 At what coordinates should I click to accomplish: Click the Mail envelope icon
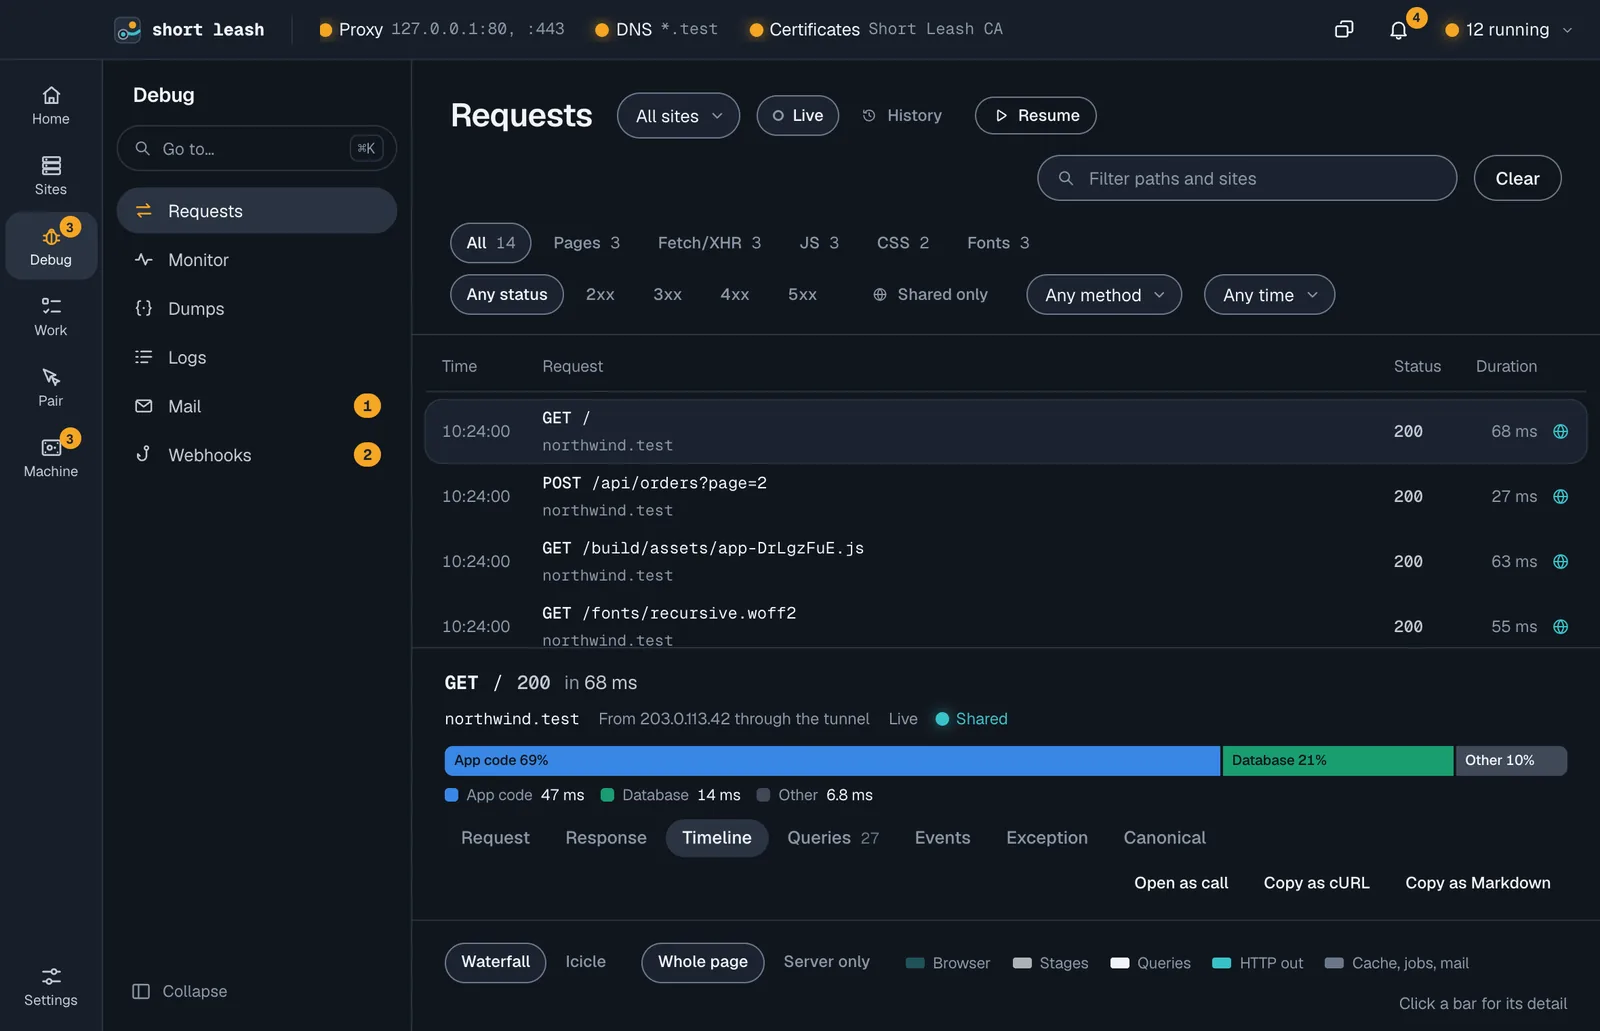pos(144,406)
